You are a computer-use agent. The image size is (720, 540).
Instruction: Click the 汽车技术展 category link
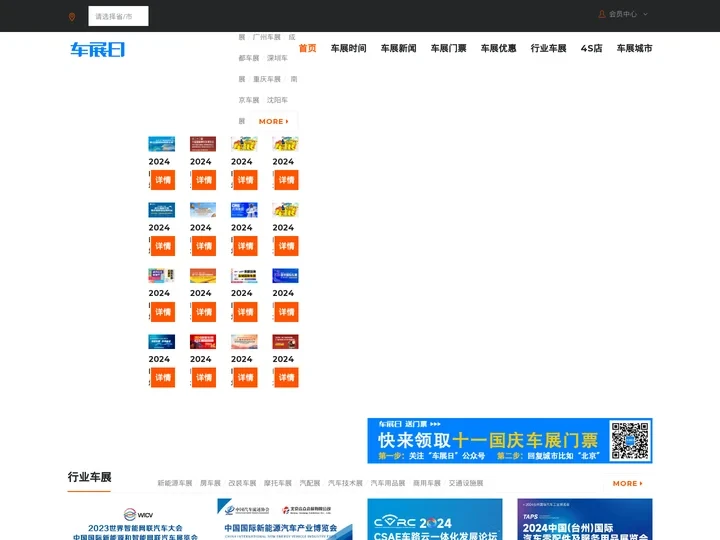click(x=345, y=483)
